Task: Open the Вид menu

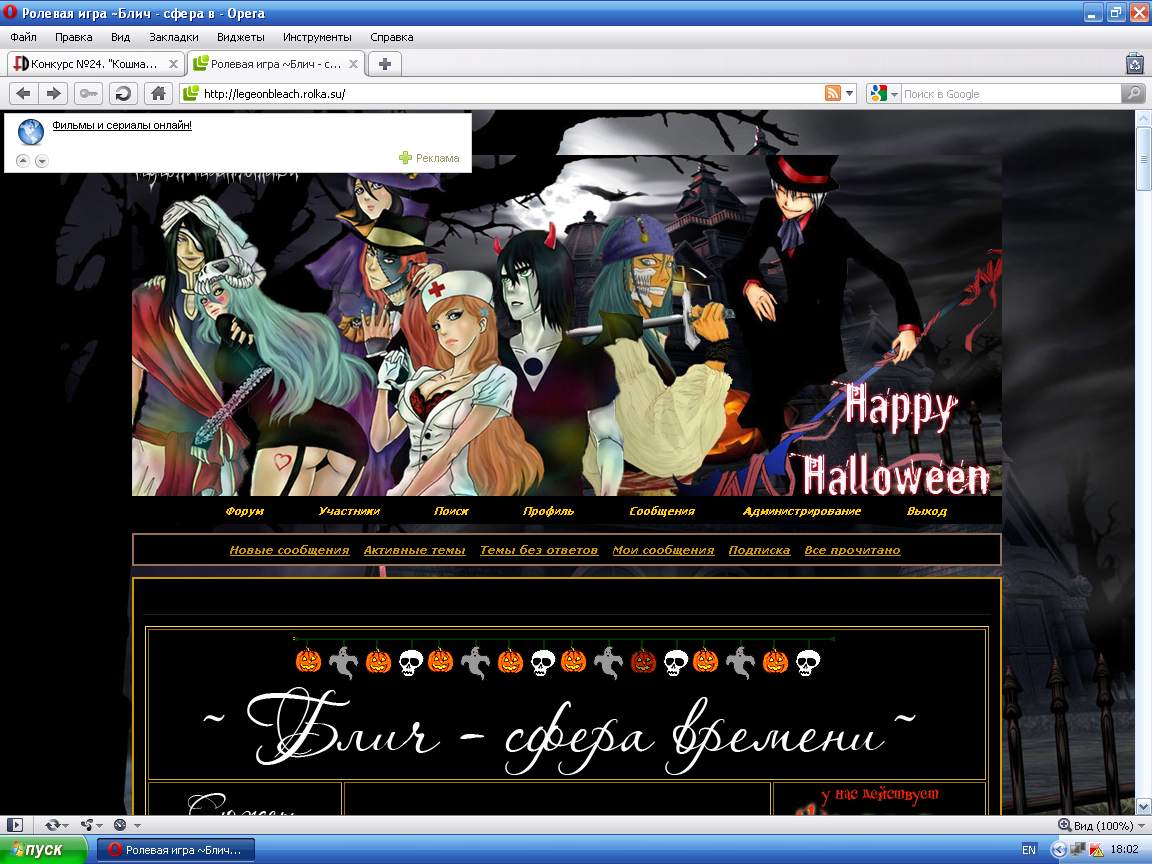Action: pos(120,37)
